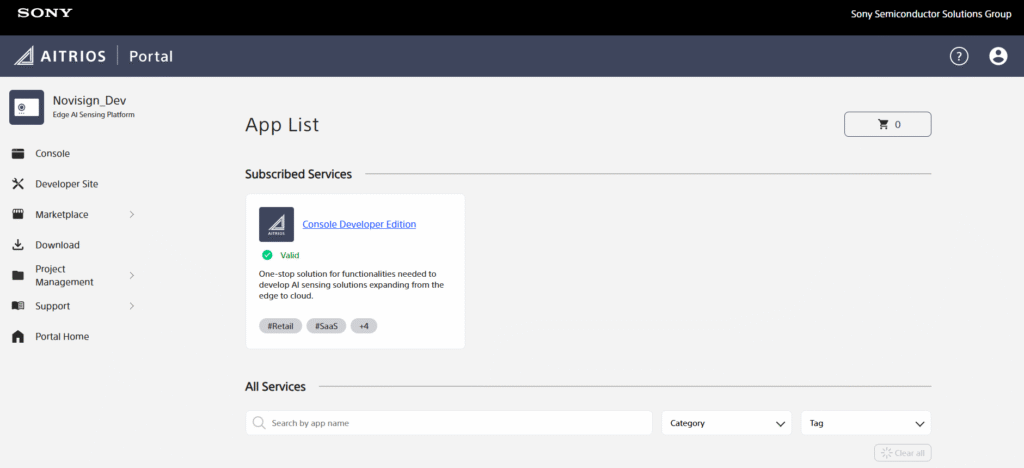Click the +4 more tags chip
This screenshot has height=468, width=1024.
coord(364,326)
